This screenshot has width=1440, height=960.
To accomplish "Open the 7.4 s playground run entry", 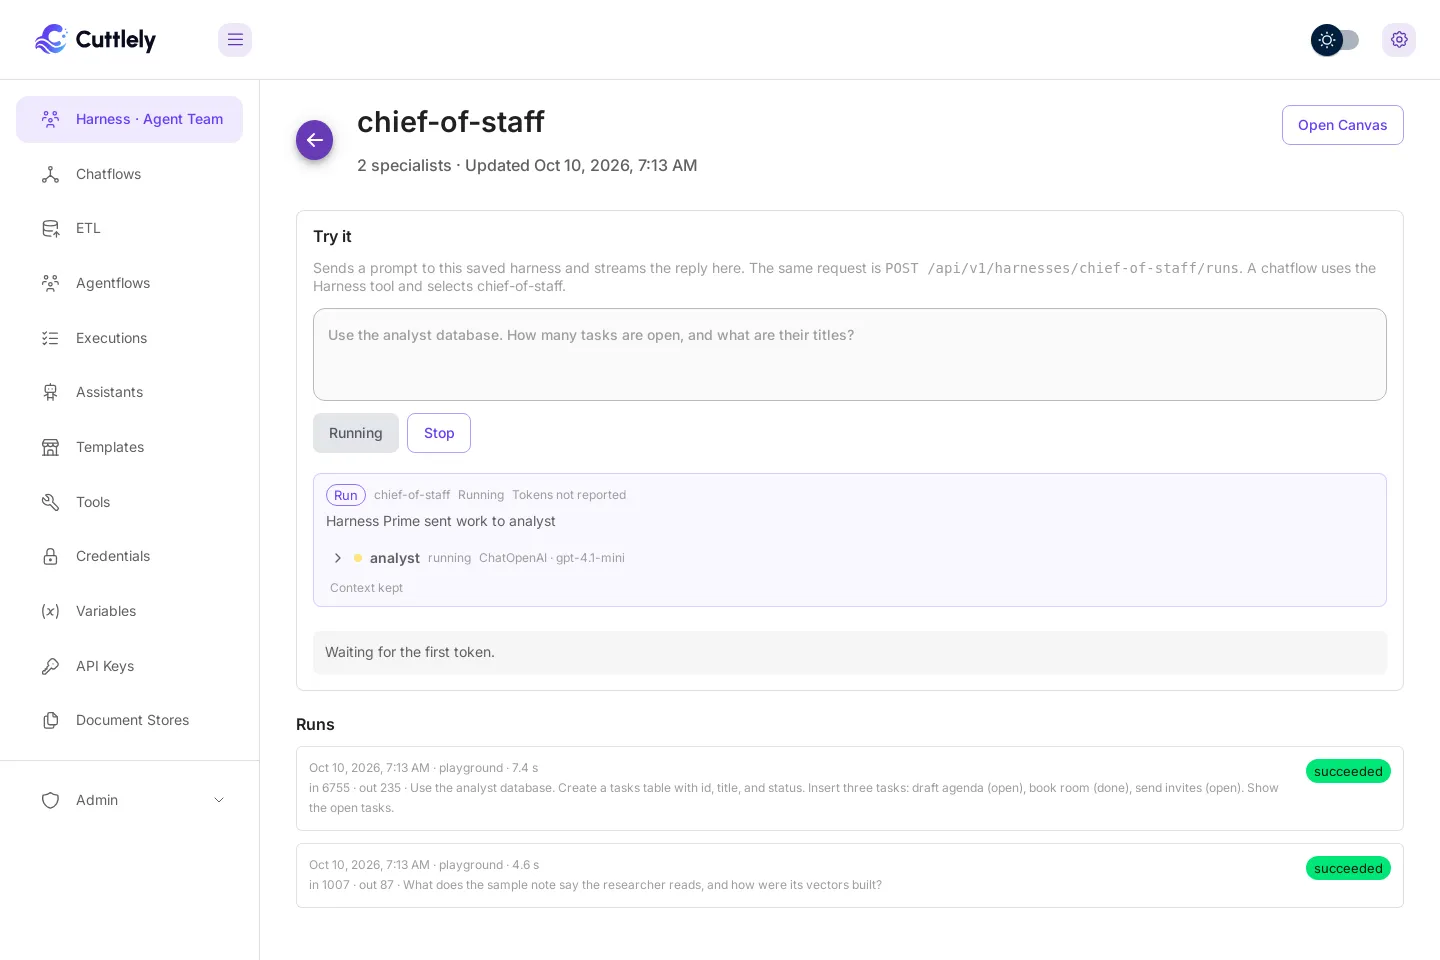I will point(850,788).
